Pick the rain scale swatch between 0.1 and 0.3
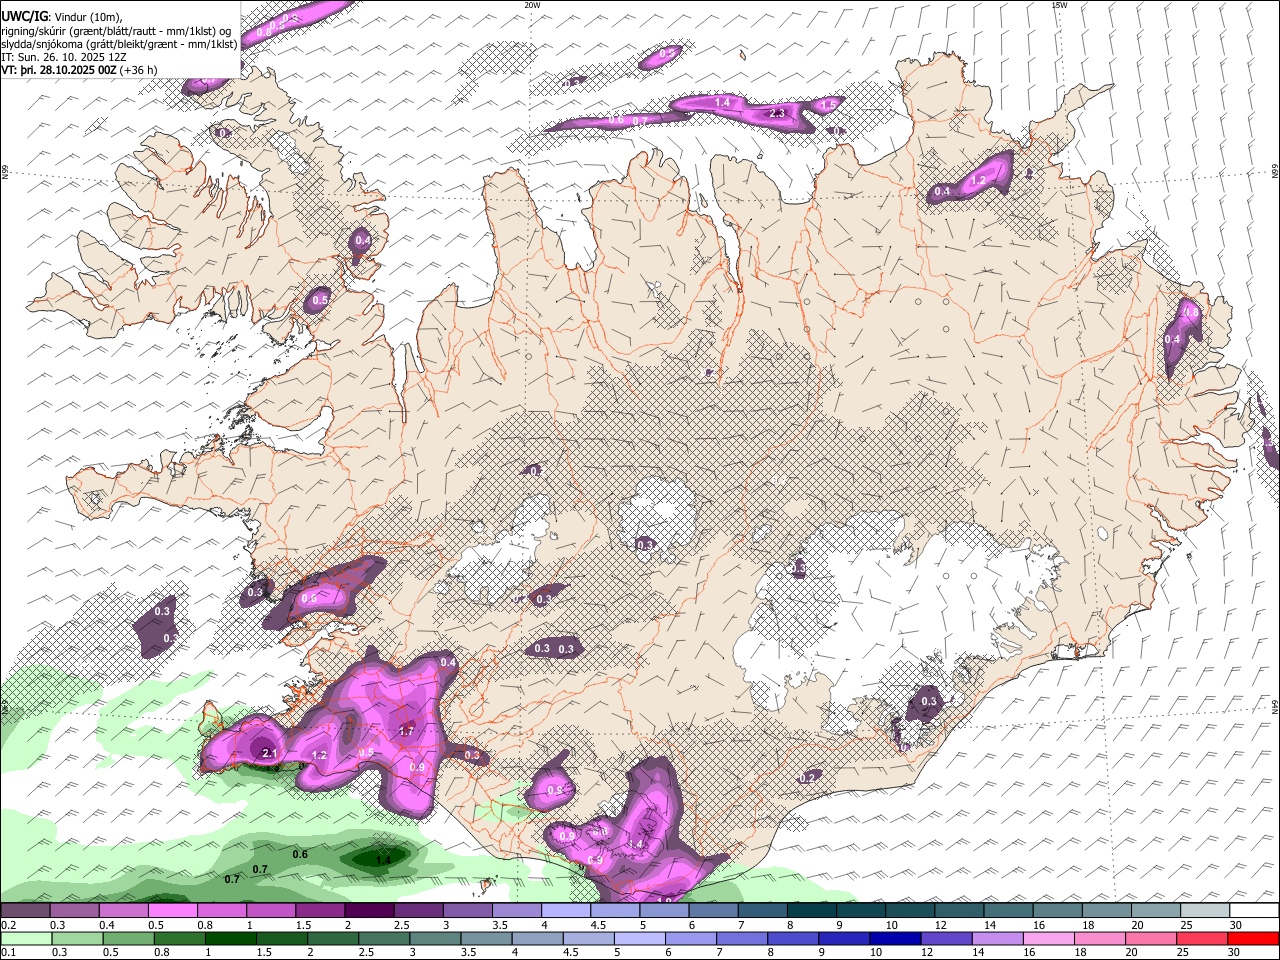This screenshot has height=960, width=1280. pyautogui.click(x=25, y=938)
